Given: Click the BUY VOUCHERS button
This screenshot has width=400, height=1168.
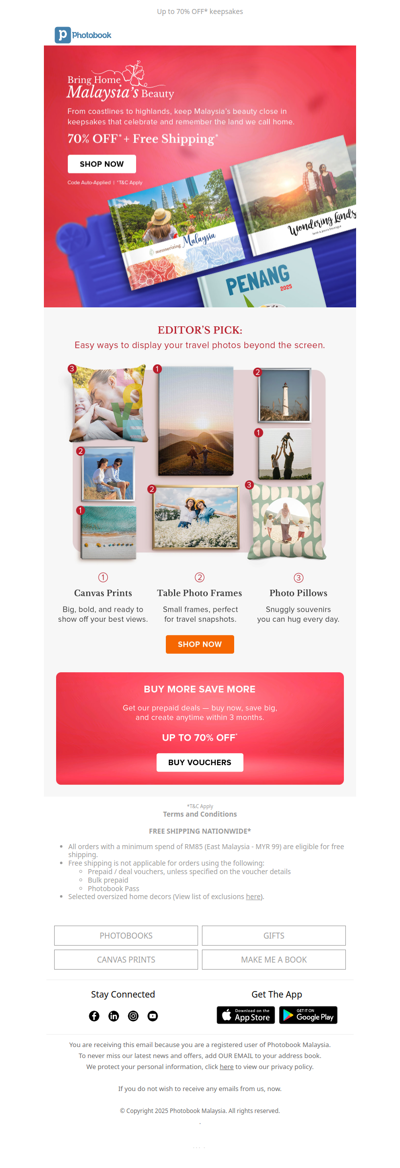Looking at the screenshot, I should 200,762.
